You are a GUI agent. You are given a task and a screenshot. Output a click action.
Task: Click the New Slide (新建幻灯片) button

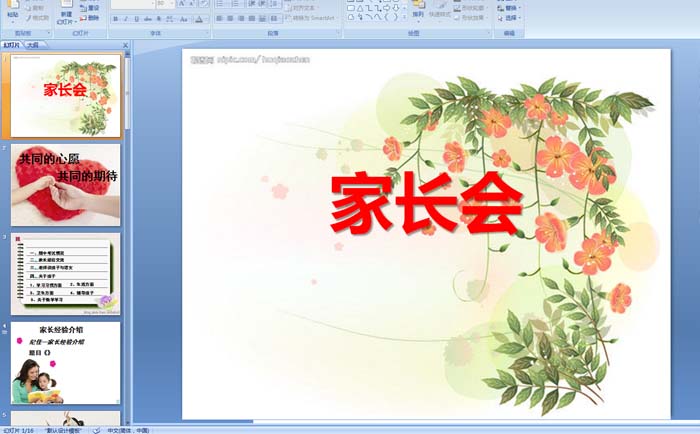tap(67, 13)
